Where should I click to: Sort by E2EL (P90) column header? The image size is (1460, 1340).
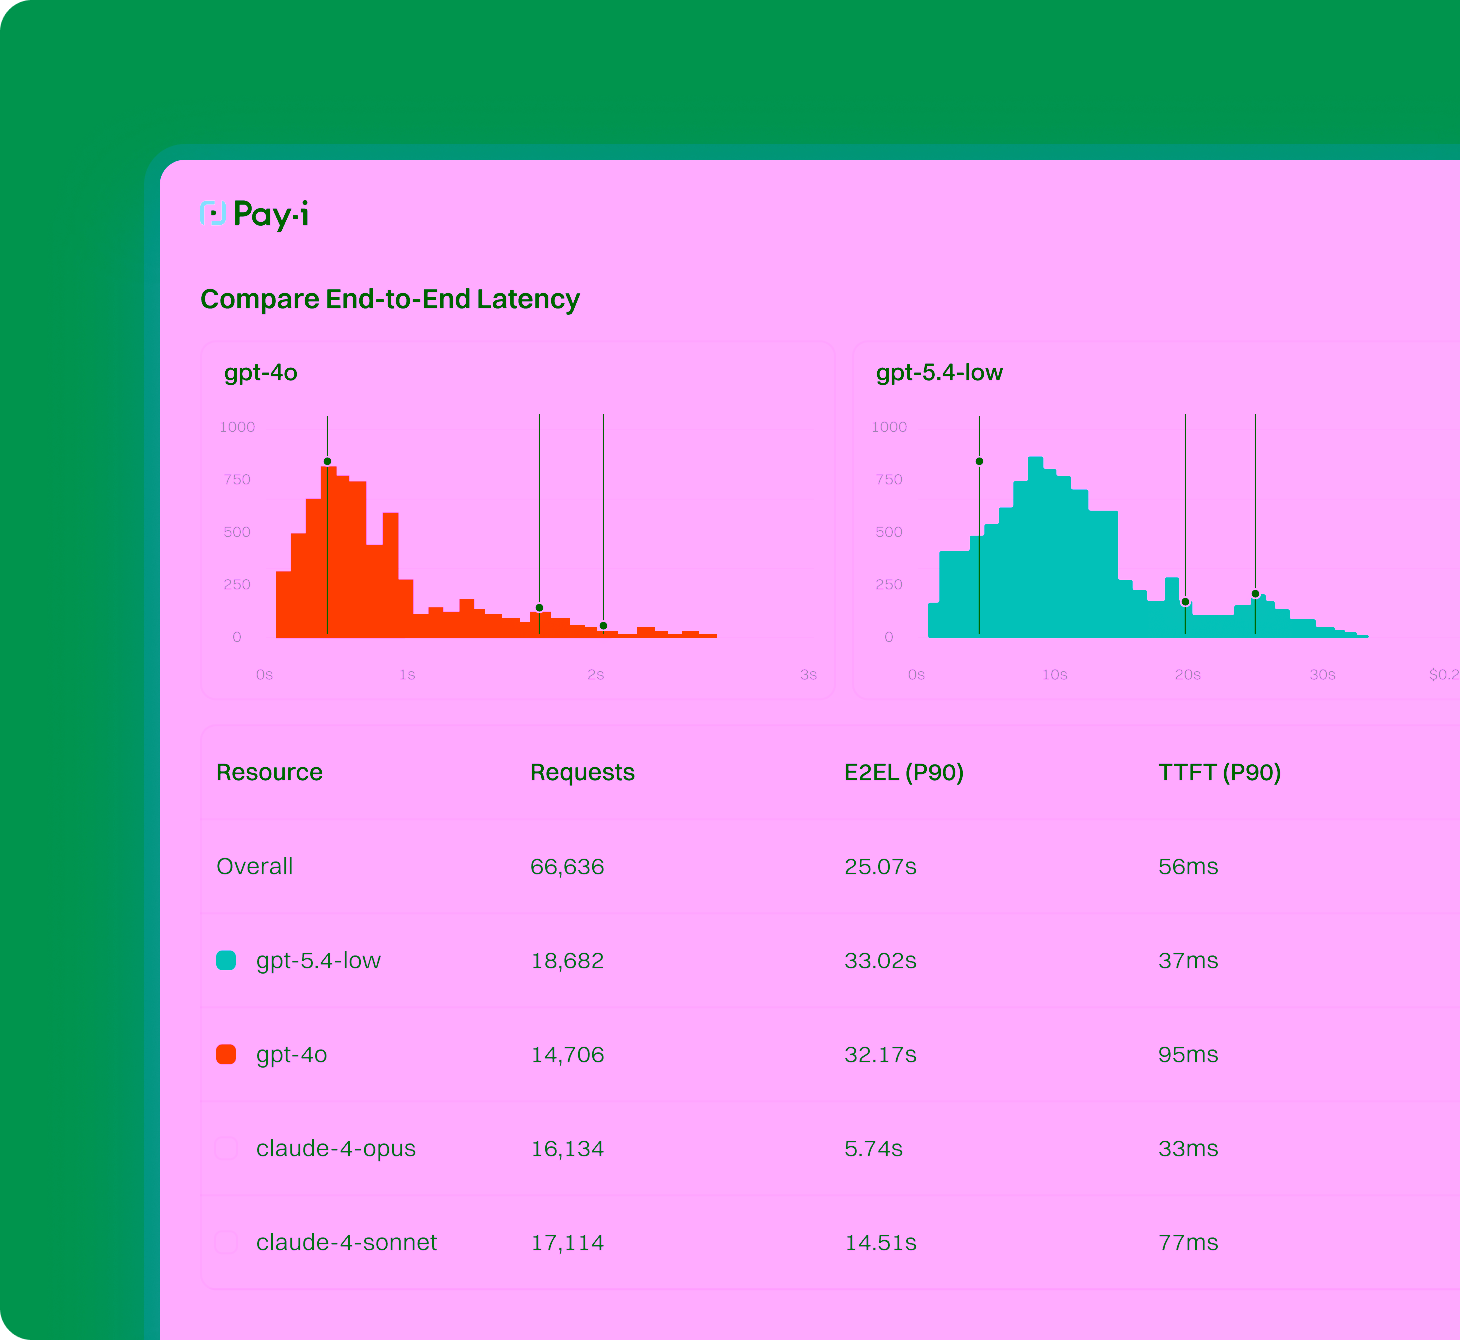pos(904,772)
